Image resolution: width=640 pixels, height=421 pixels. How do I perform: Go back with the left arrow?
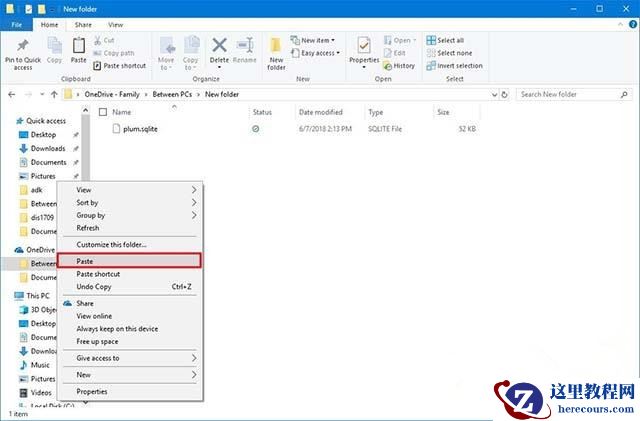coord(12,94)
